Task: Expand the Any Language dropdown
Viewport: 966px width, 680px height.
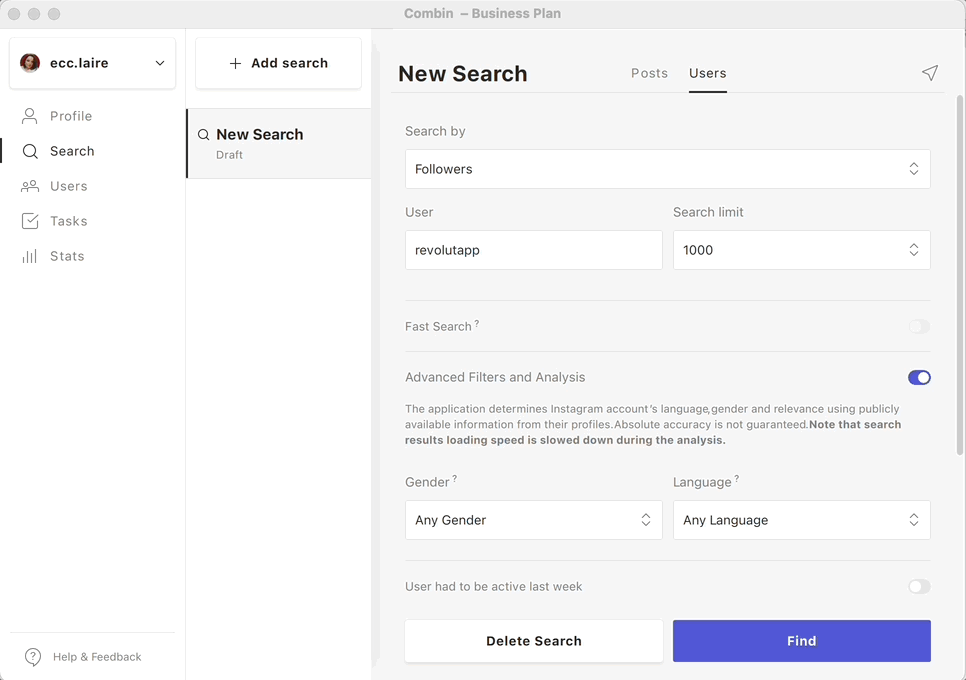Action: (801, 520)
